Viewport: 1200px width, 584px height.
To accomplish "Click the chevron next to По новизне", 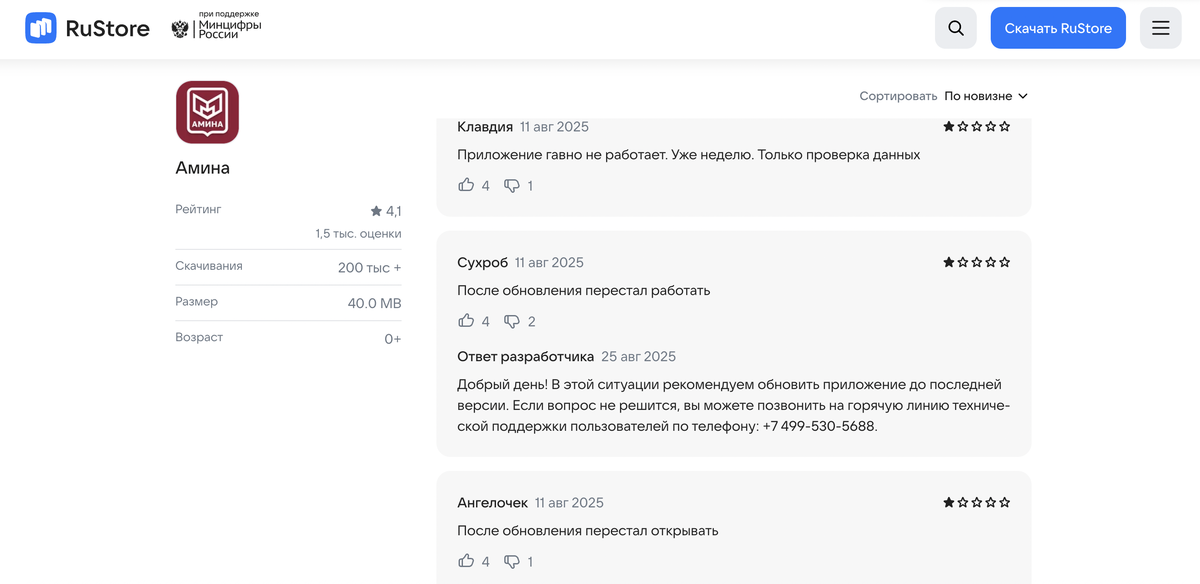I will pos(1022,96).
